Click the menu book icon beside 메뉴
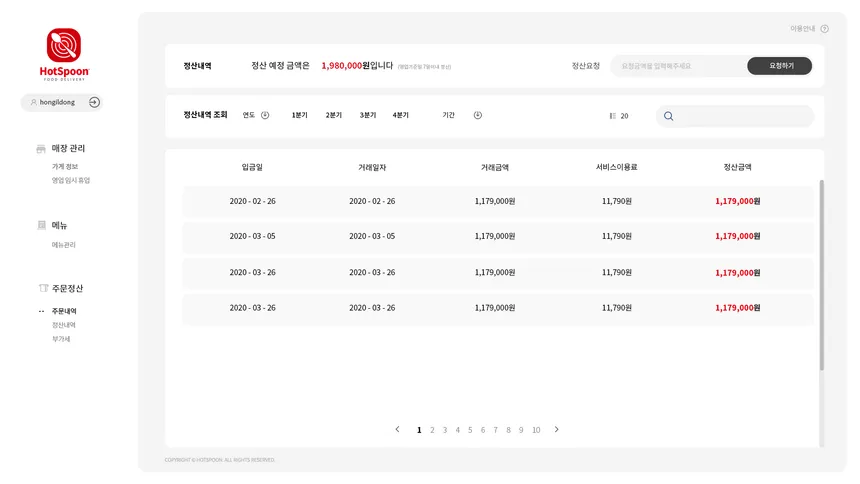This screenshot has height=484, width=860. [42, 225]
